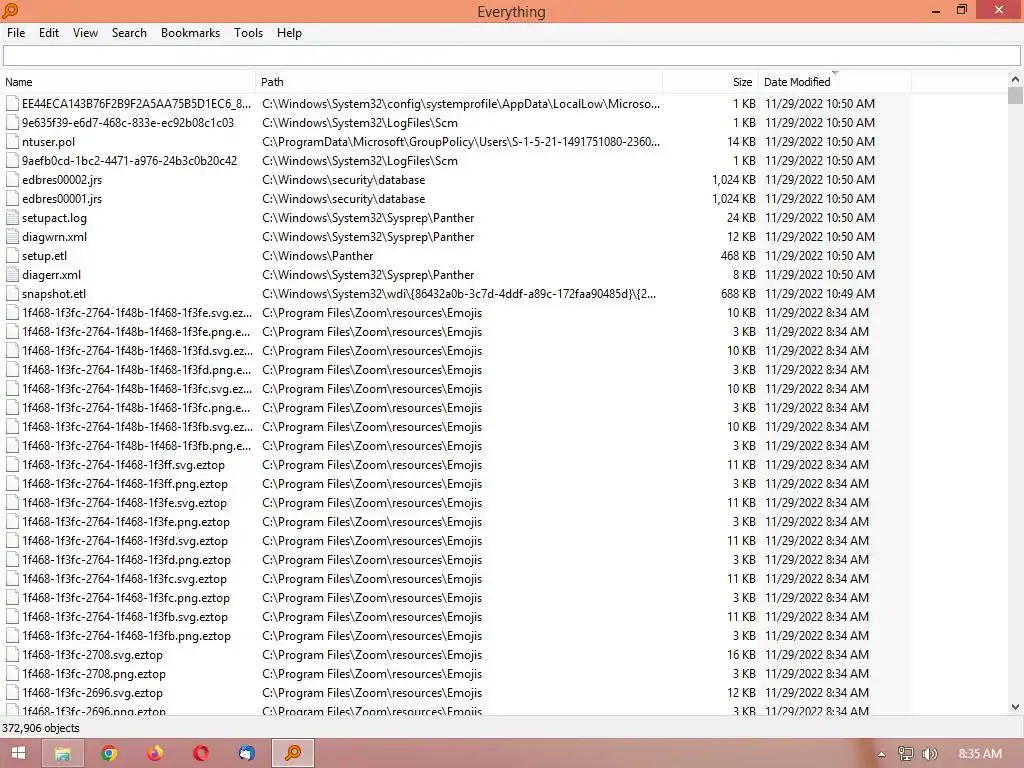Select icon of 9e635f39-e6d7-468c-833e-ec92b08c1c03
Viewport: 1024px width, 768px height.
pyautogui.click(x=12, y=123)
